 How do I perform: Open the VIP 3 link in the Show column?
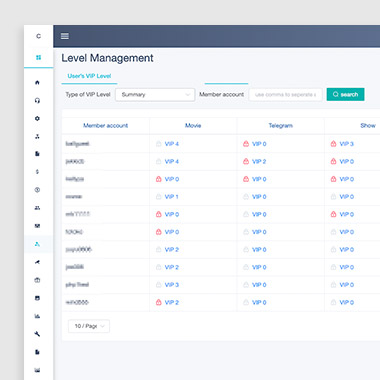[x=346, y=144]
